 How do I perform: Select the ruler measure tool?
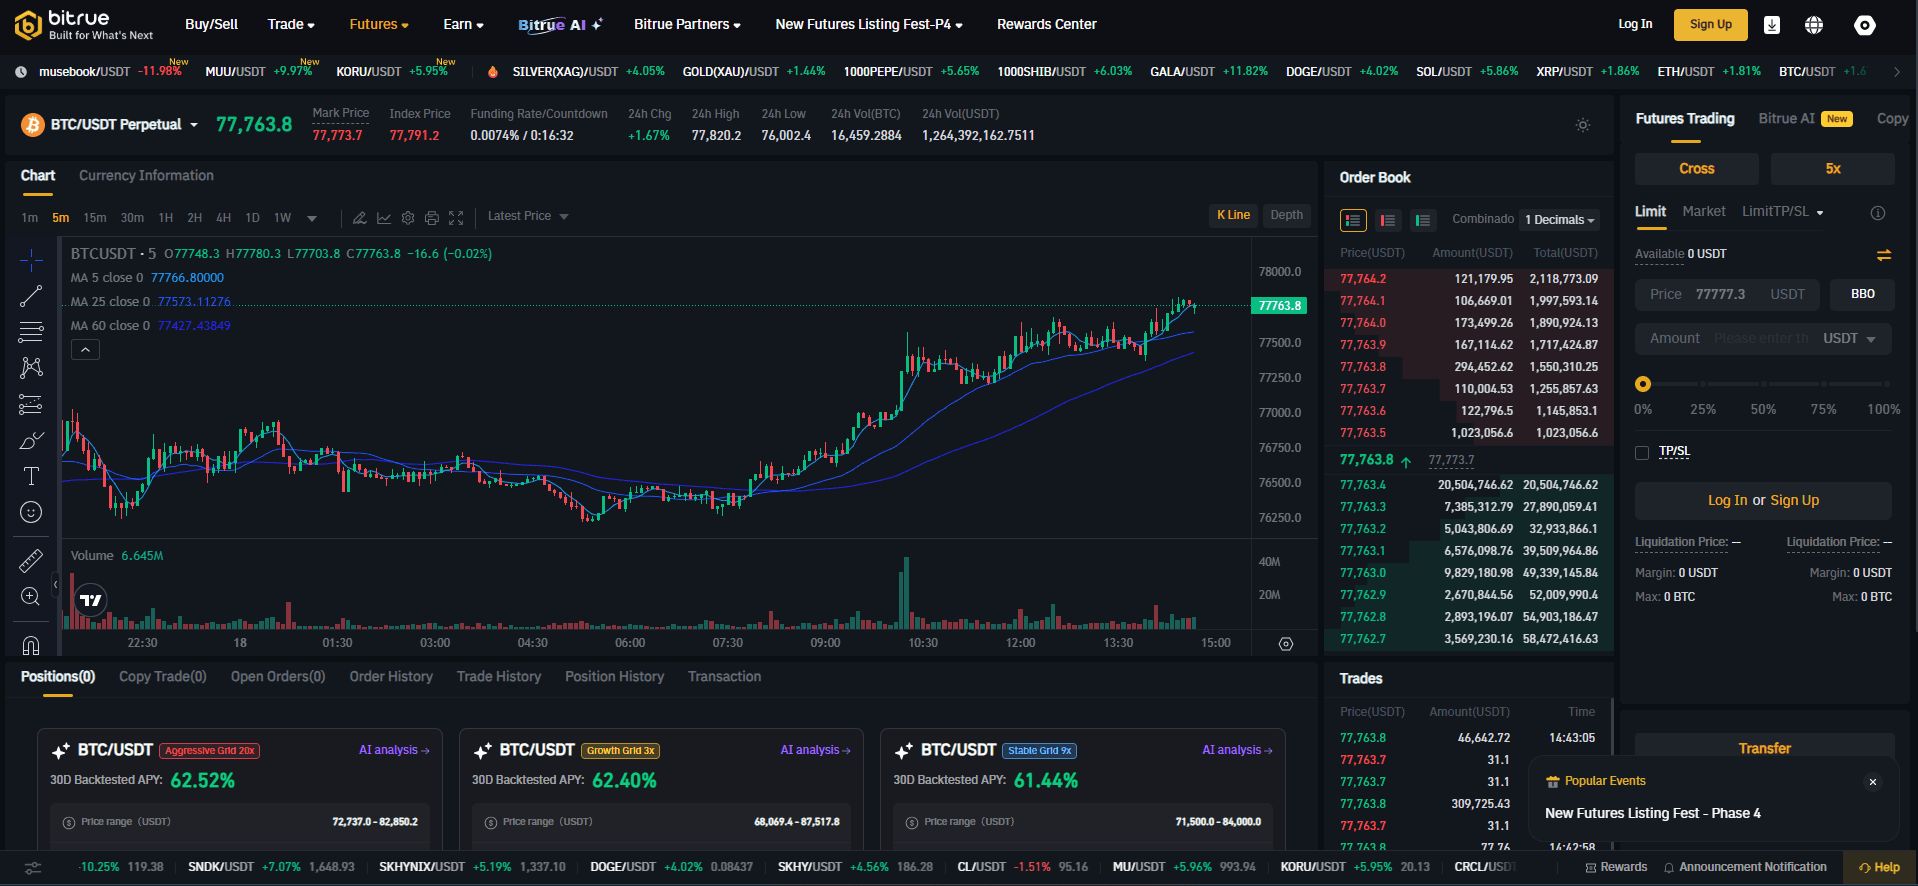(31, 560)
